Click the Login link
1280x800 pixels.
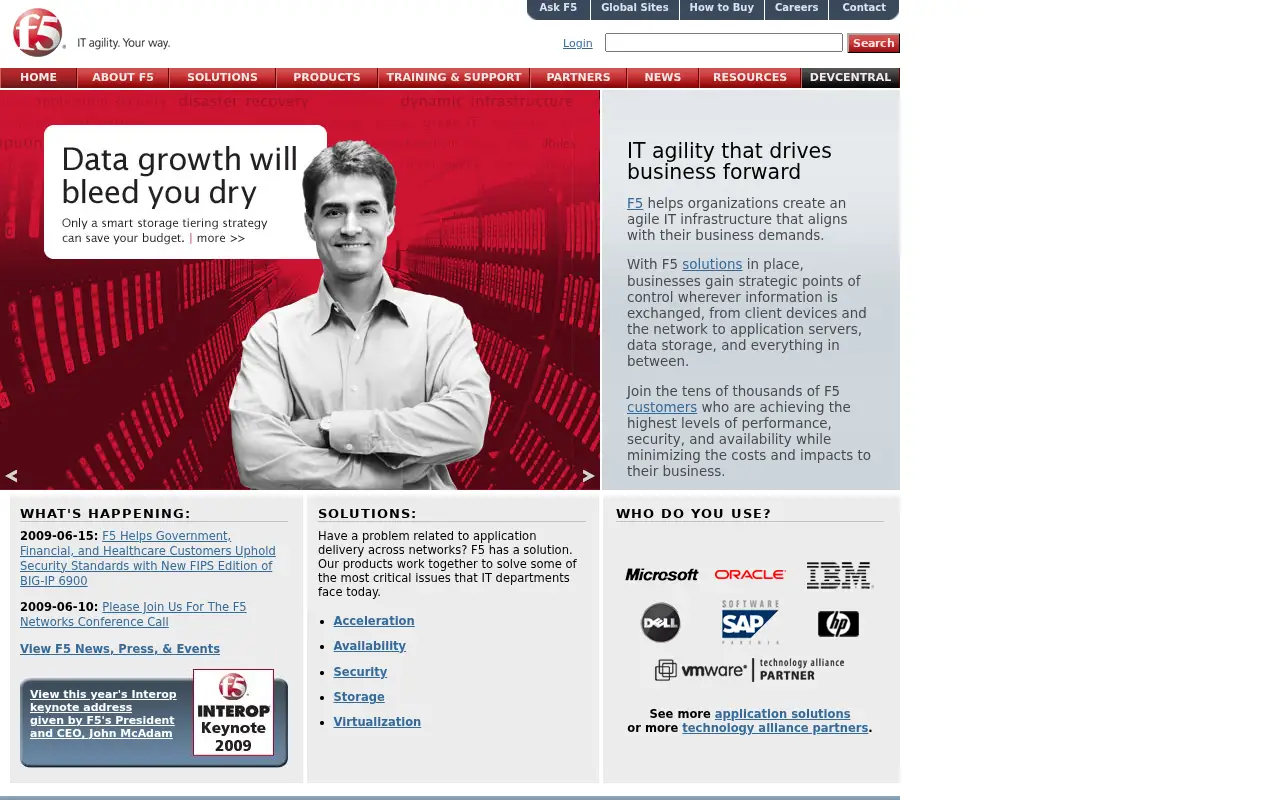click(x=578, y=44)
